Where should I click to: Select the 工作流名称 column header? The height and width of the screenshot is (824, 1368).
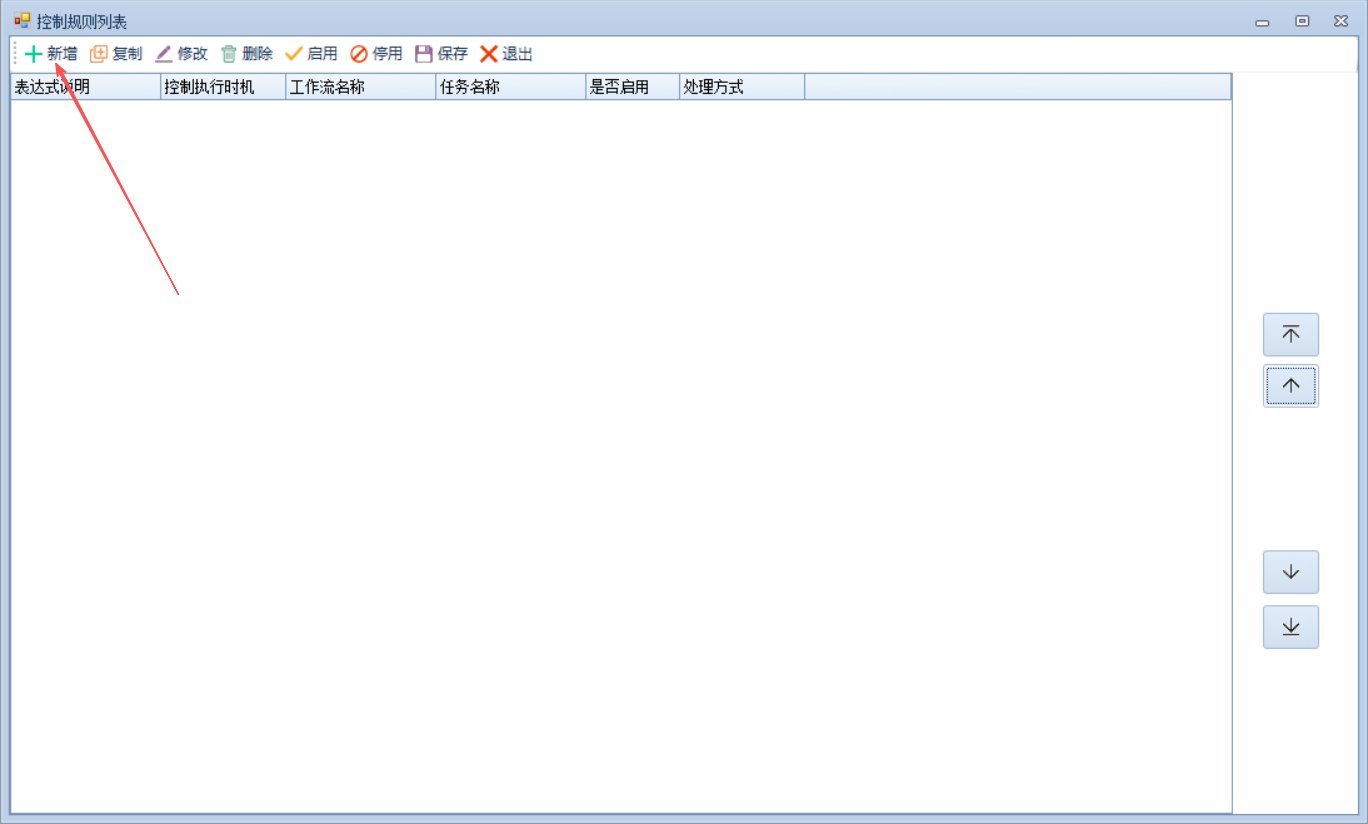(x=360, y=87)
